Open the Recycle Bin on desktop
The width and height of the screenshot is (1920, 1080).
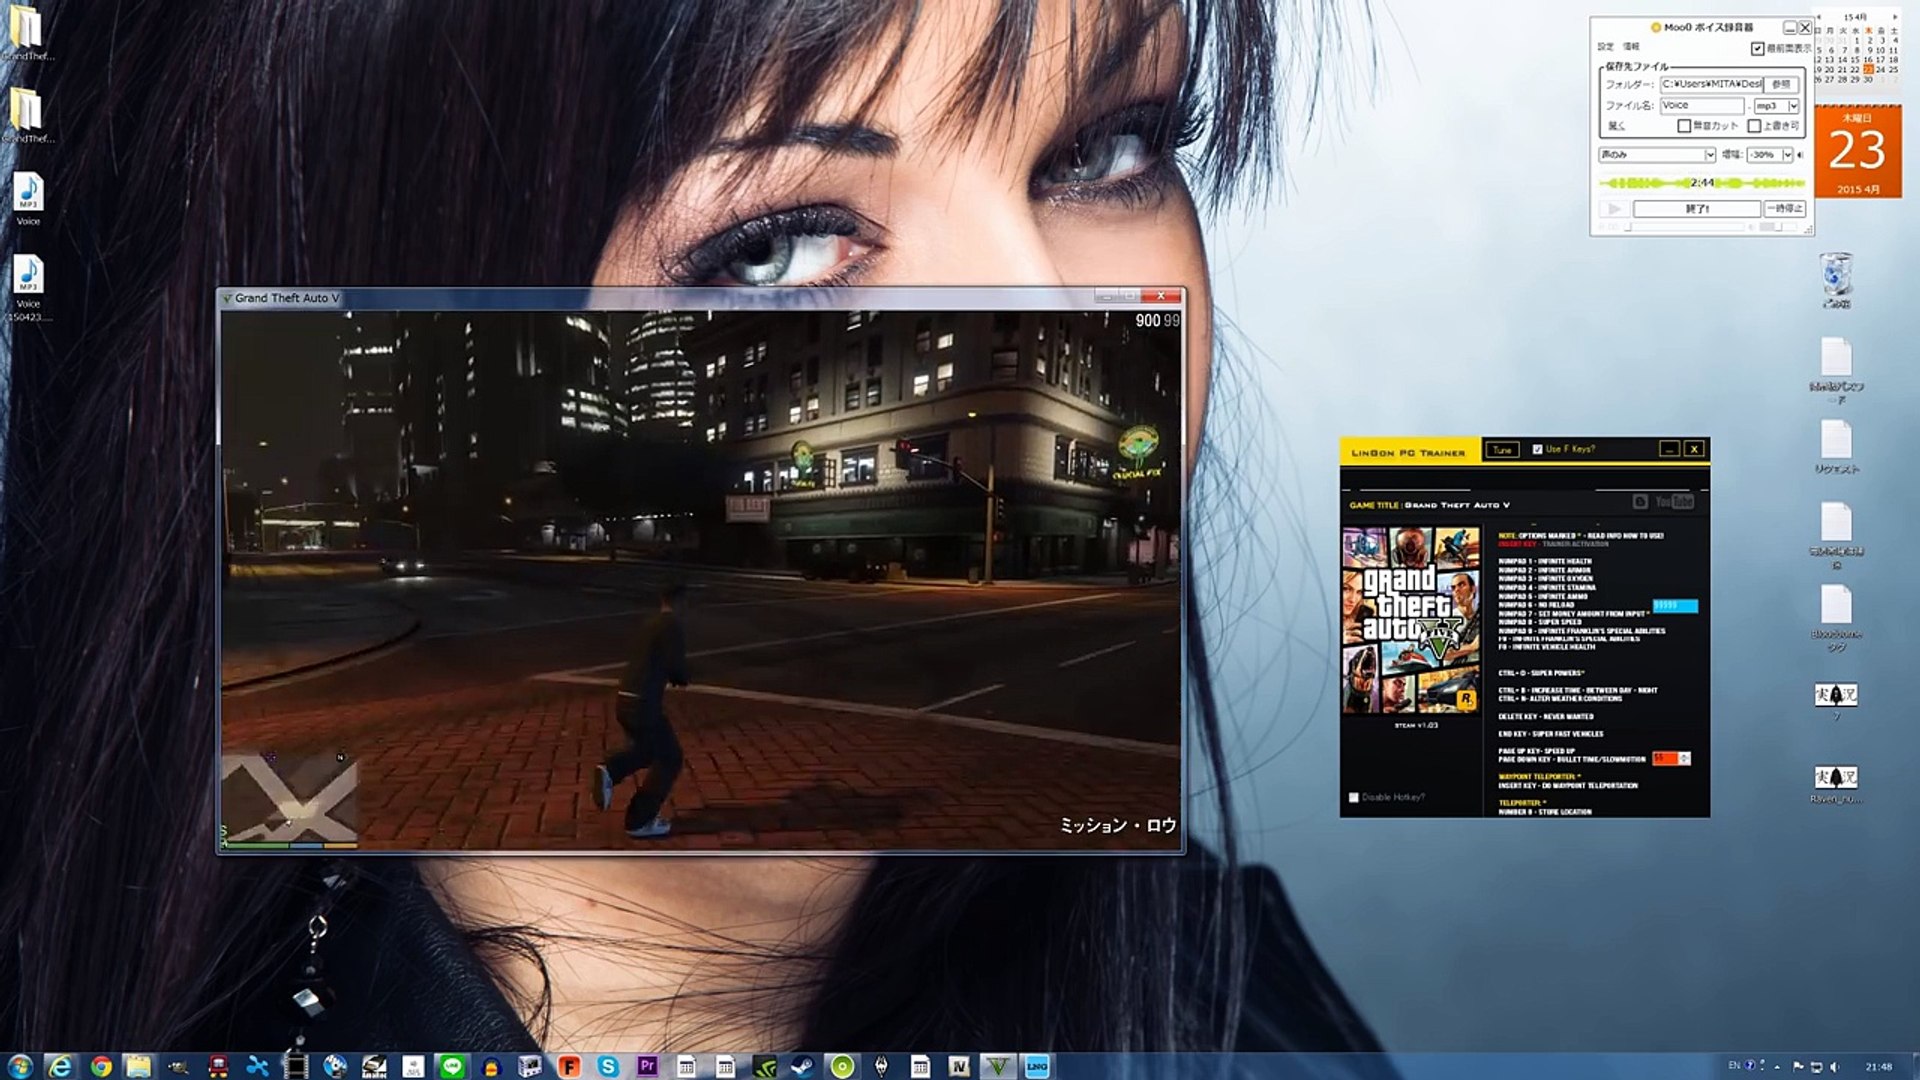coord(1837,279)
